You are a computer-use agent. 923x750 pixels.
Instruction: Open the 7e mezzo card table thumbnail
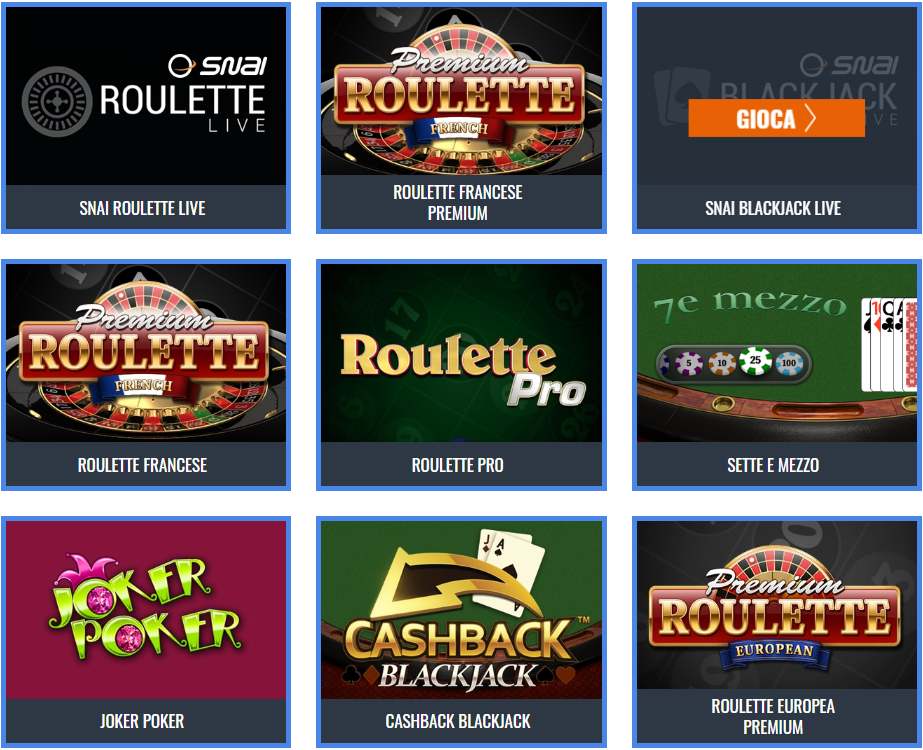coord(777,353)
